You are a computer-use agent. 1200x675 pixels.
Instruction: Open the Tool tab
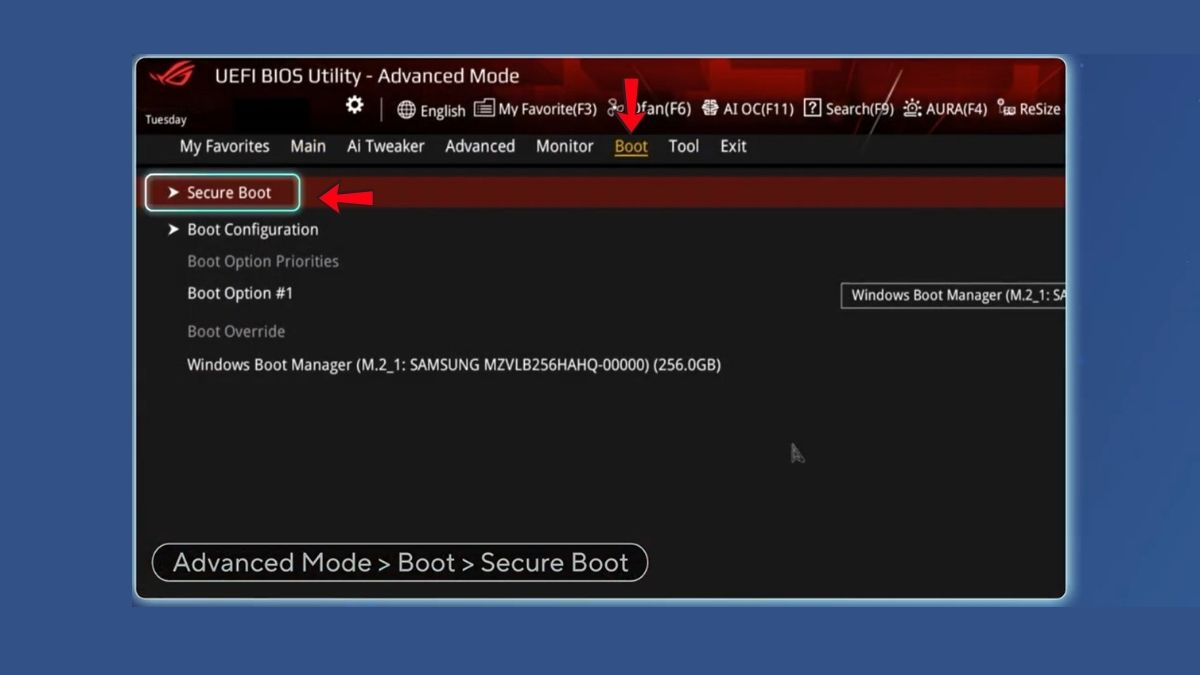[x=684, y=146]
